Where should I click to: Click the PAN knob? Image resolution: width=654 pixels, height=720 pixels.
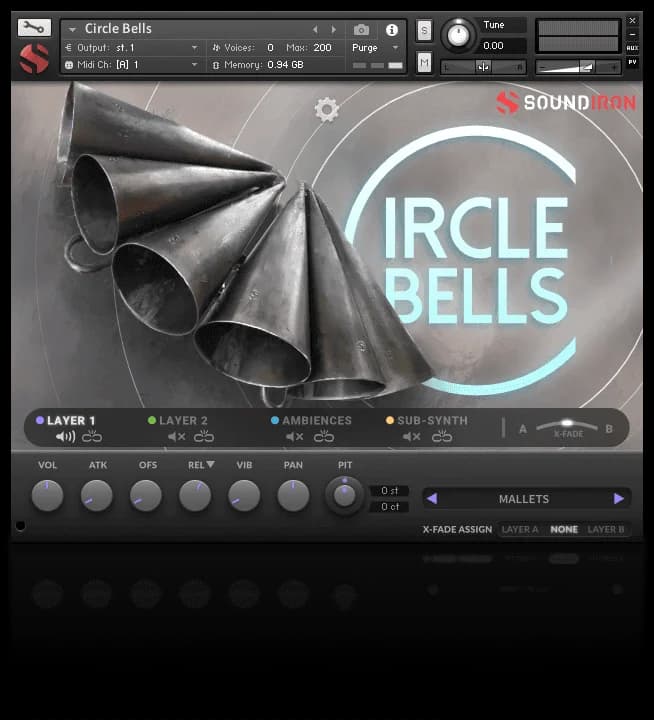tap(293, 495)
